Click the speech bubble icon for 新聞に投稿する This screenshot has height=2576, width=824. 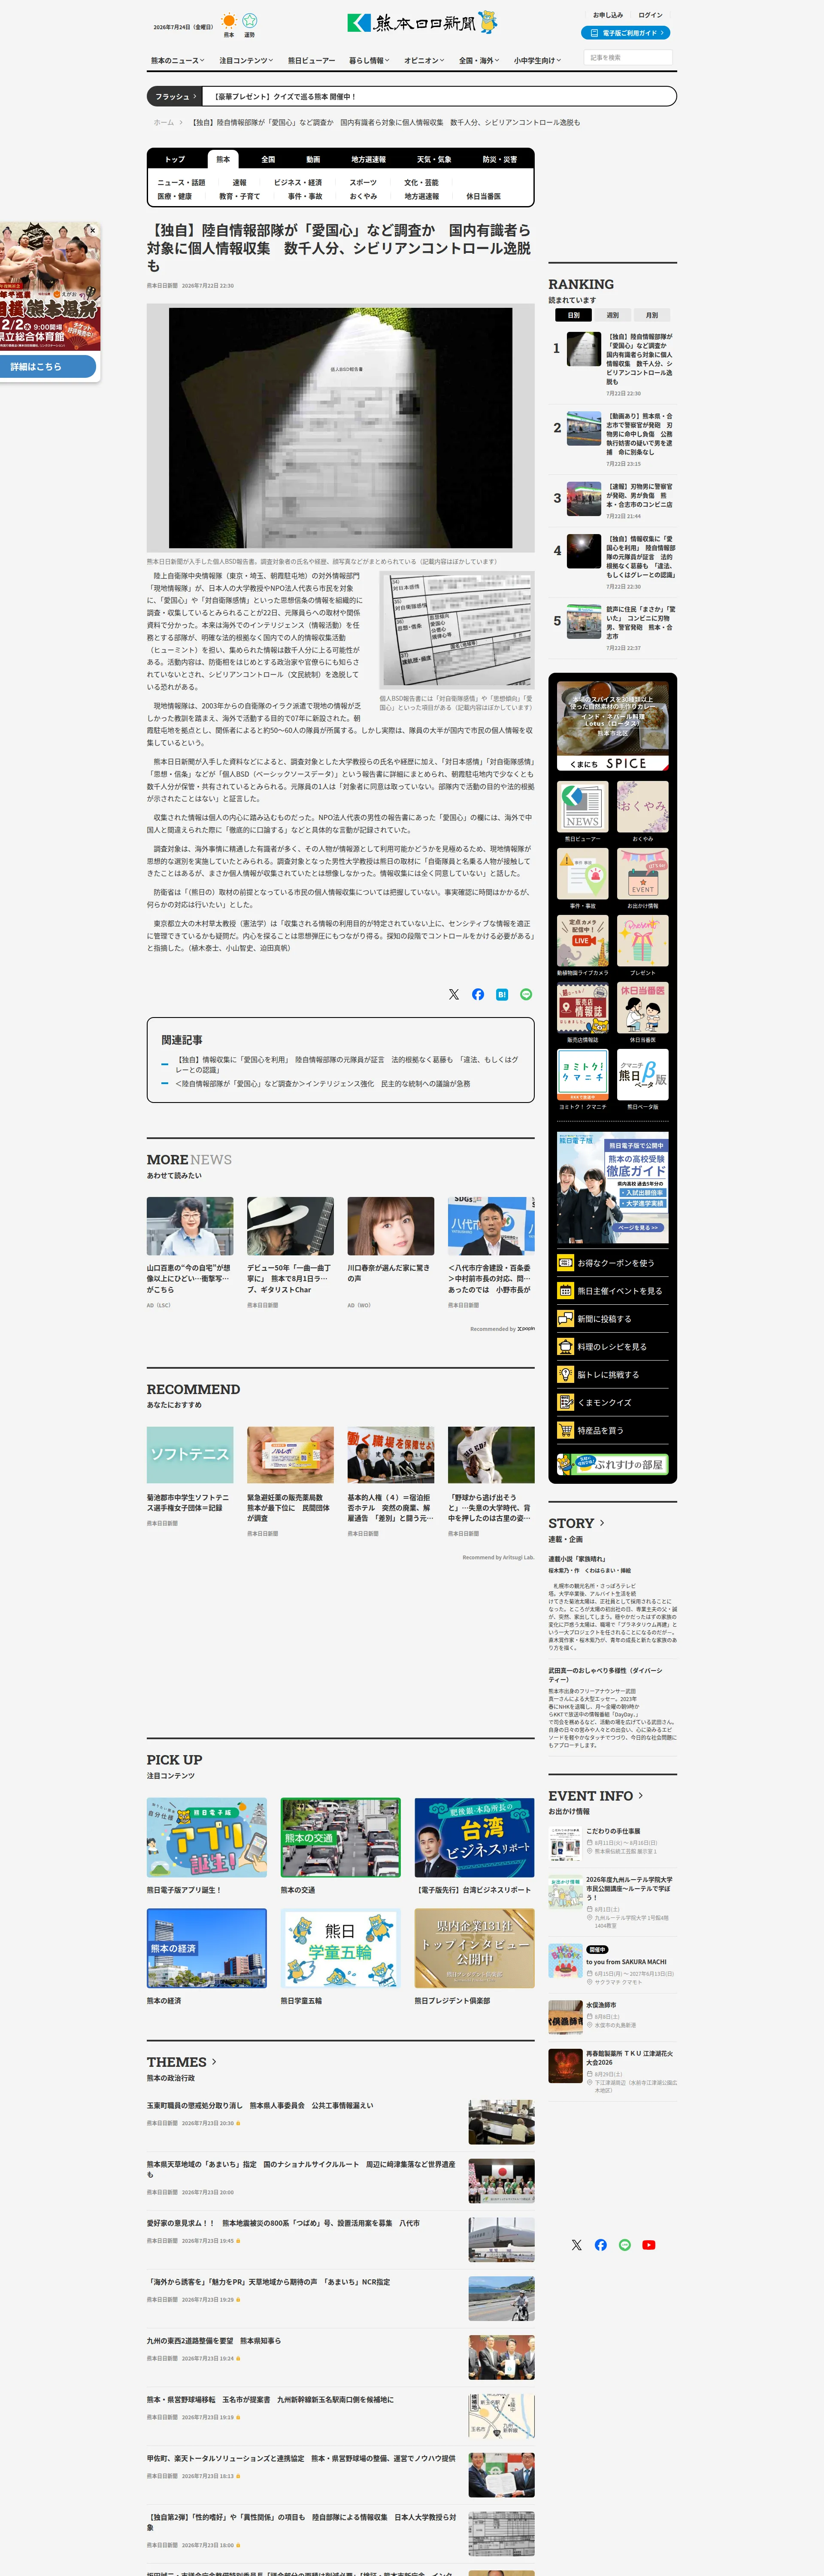point(565,1319)
